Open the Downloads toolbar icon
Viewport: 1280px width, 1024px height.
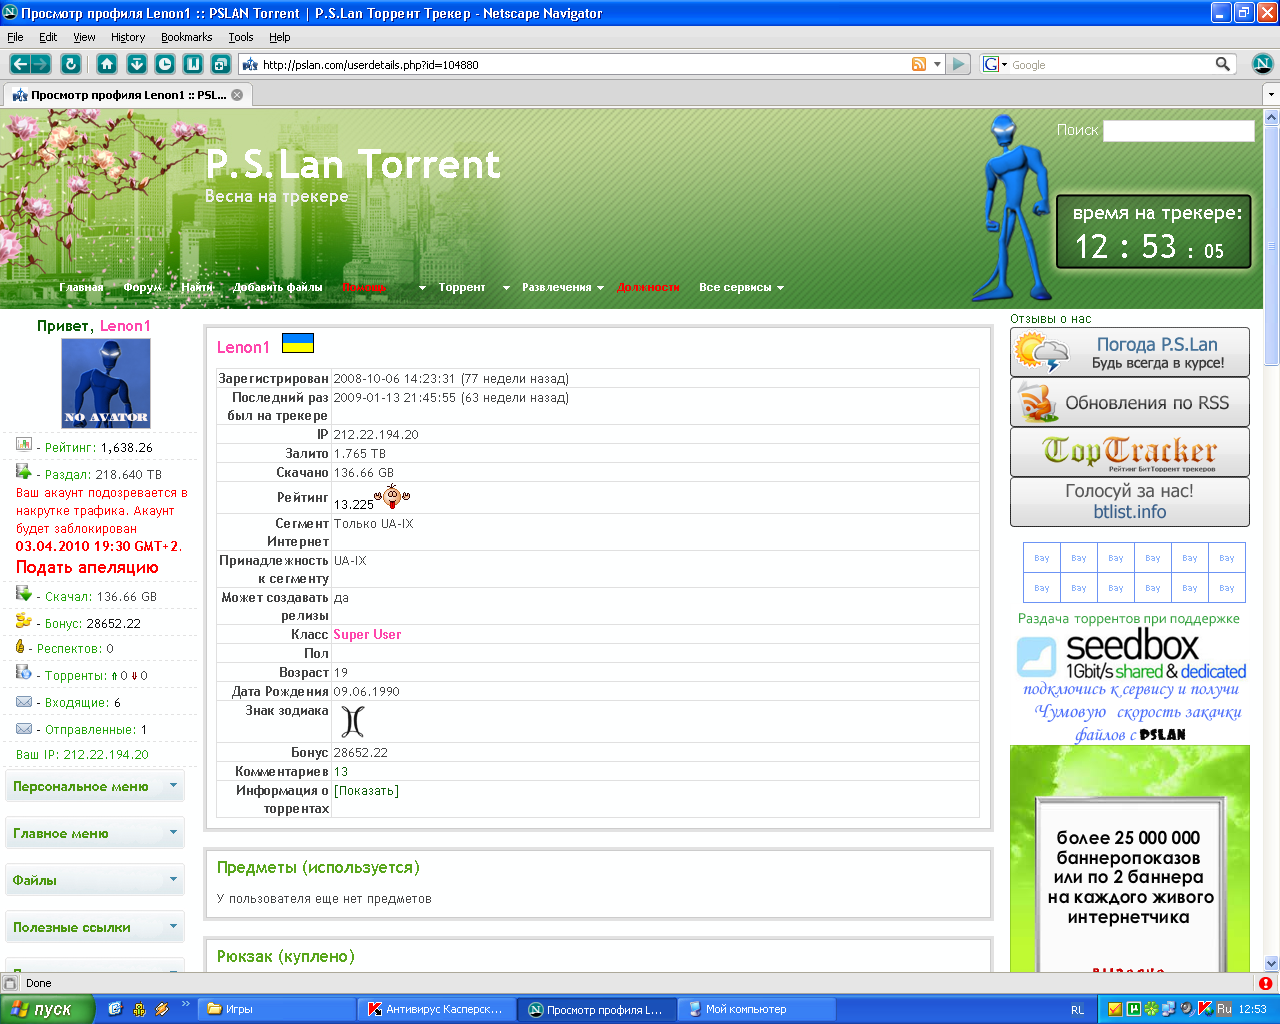pyautogui.click(x=137, y=64)
